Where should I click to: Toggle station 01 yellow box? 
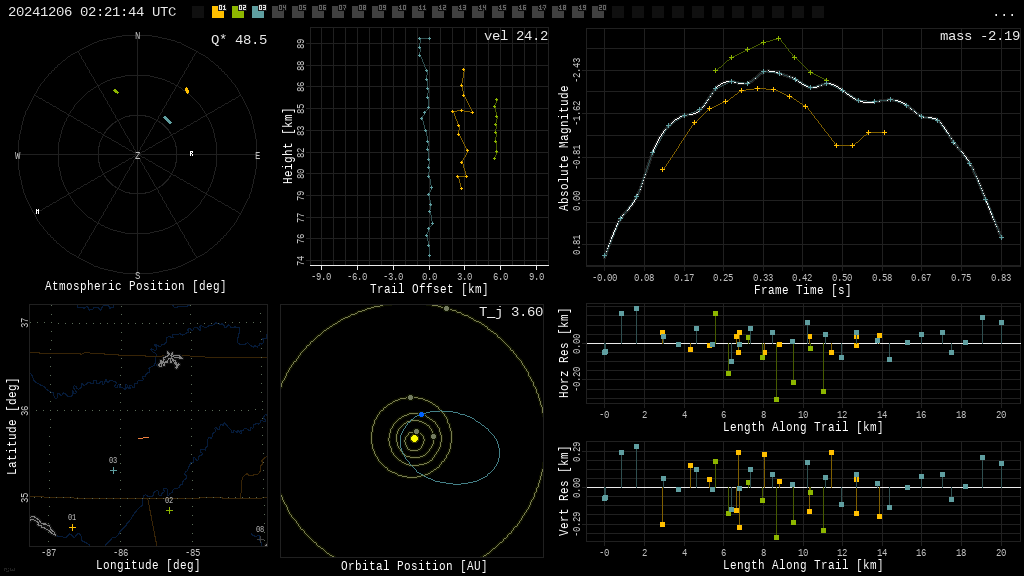[218, 12]
